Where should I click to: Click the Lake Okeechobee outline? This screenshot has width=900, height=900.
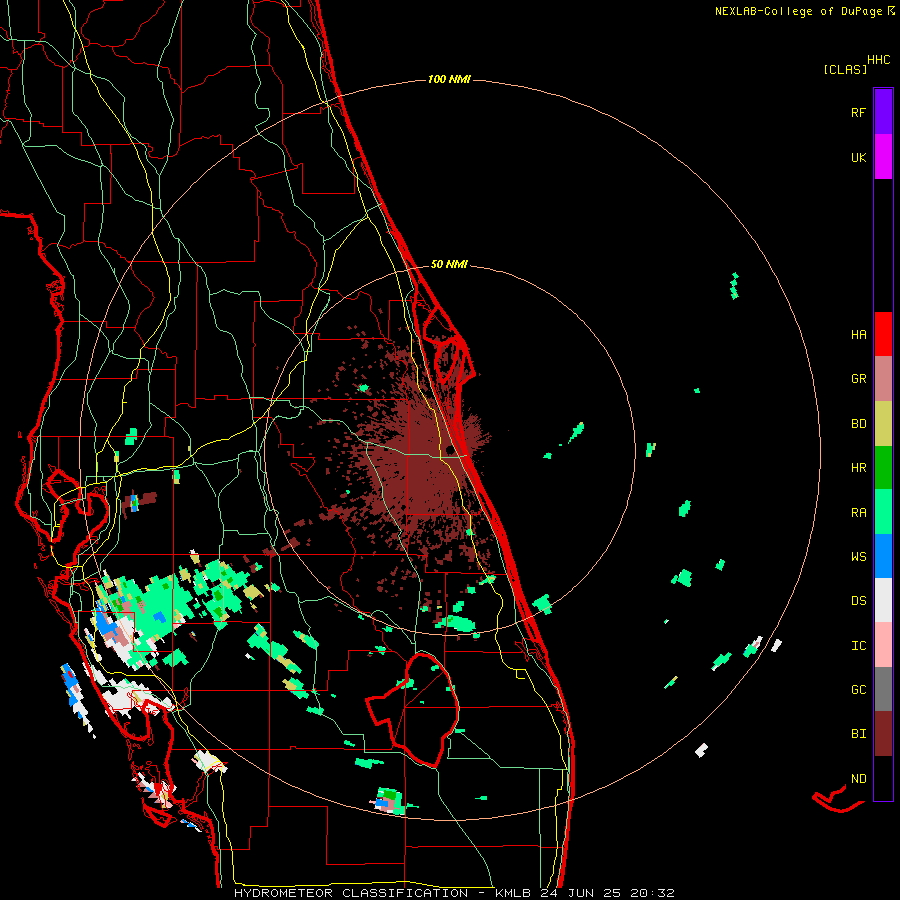[x=413, y=711]
